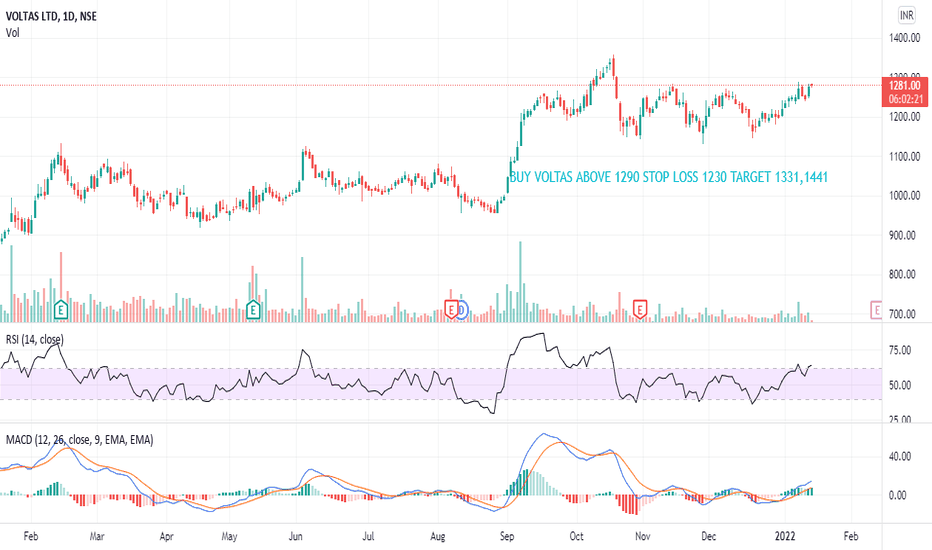Click the Dec label on the time axis
This screenshot has width=932, height=550.
pyautogui.click(x=709, y=536)
